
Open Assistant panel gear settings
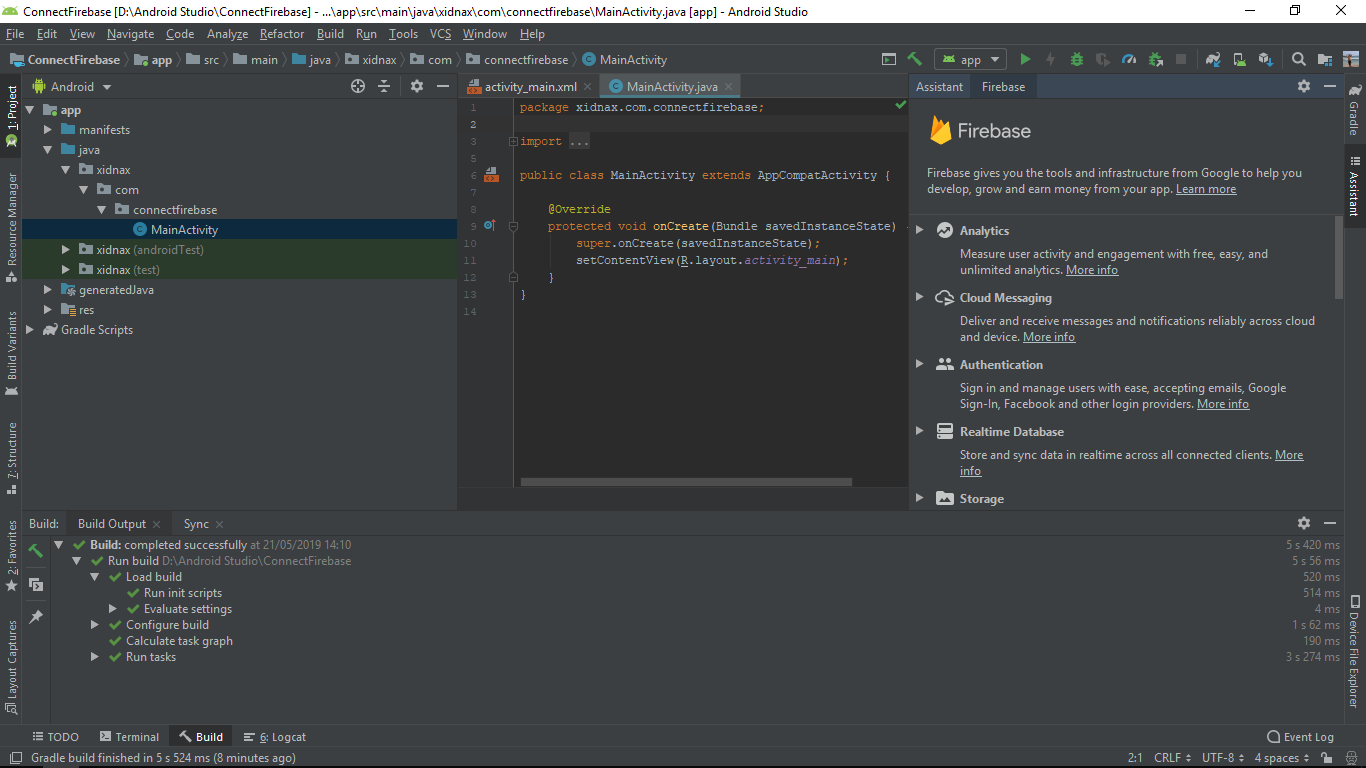(x=1304, y=86)
